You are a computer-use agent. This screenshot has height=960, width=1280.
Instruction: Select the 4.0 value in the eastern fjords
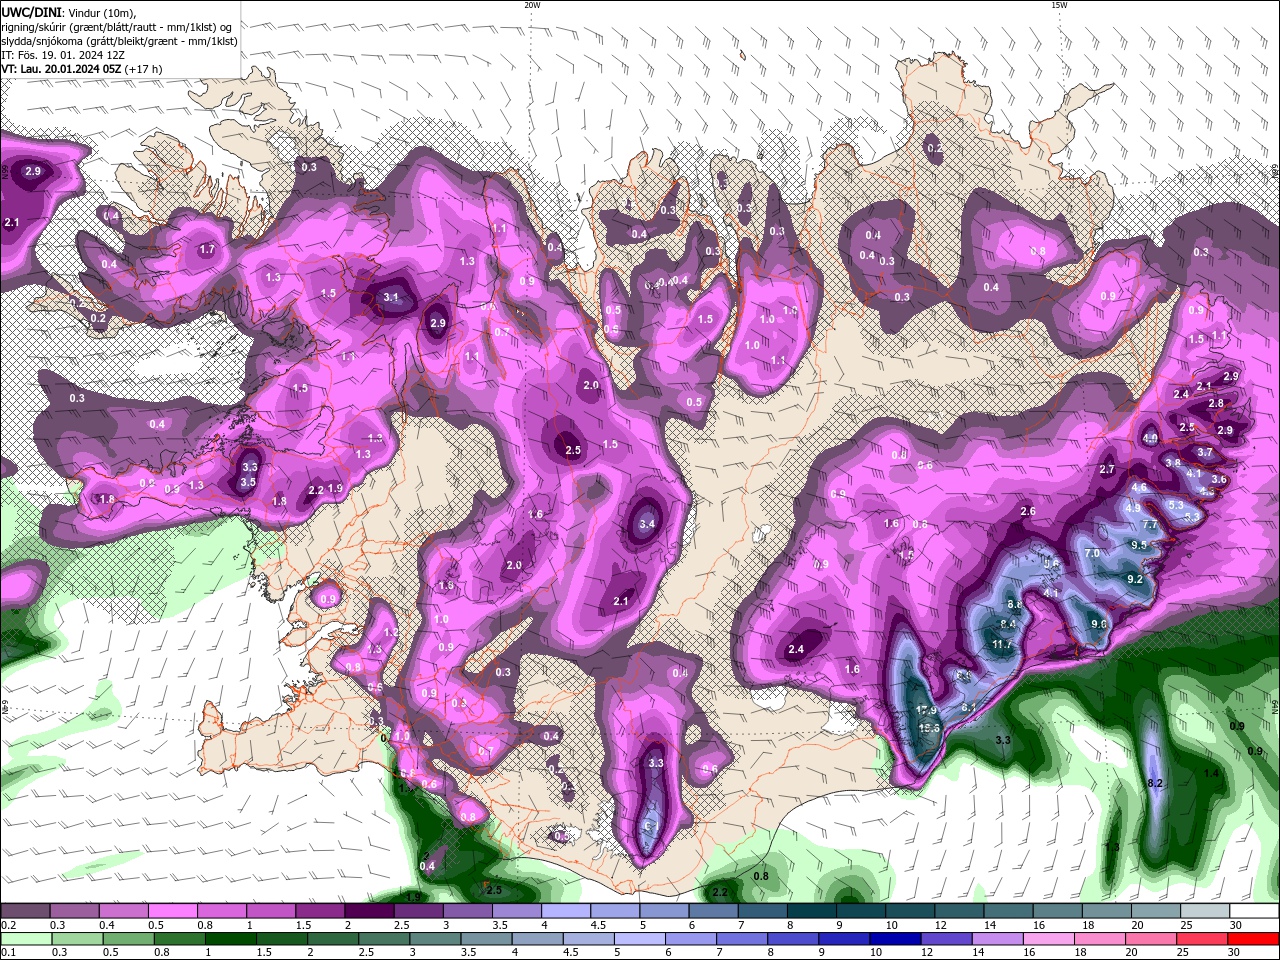tap(1150, 438)
